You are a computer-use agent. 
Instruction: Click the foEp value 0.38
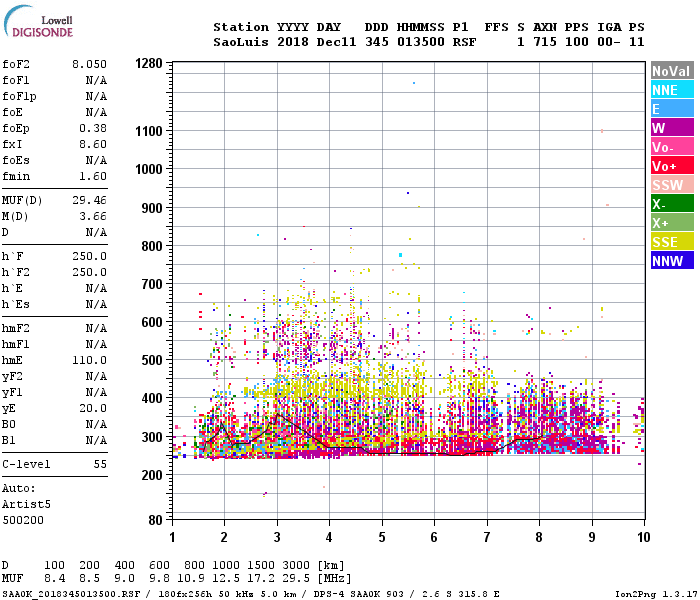click(x=93, y=128)
